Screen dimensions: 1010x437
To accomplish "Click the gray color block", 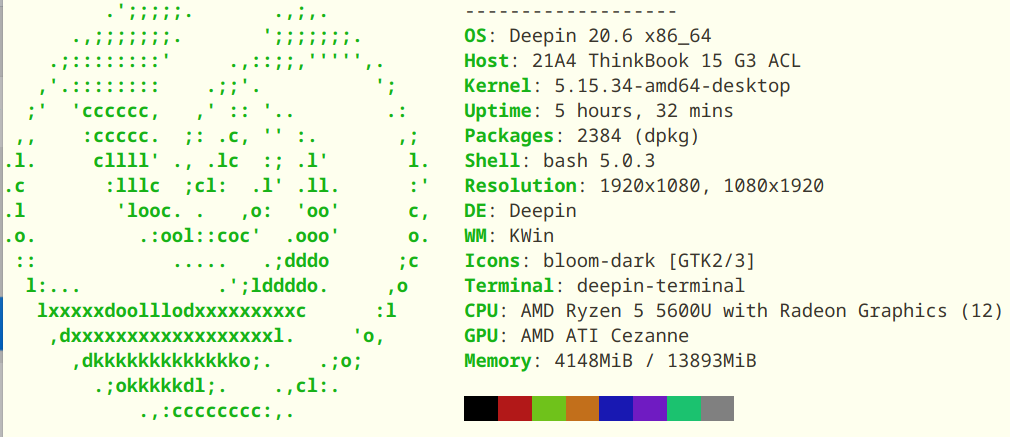I will (x=717, y=409).
